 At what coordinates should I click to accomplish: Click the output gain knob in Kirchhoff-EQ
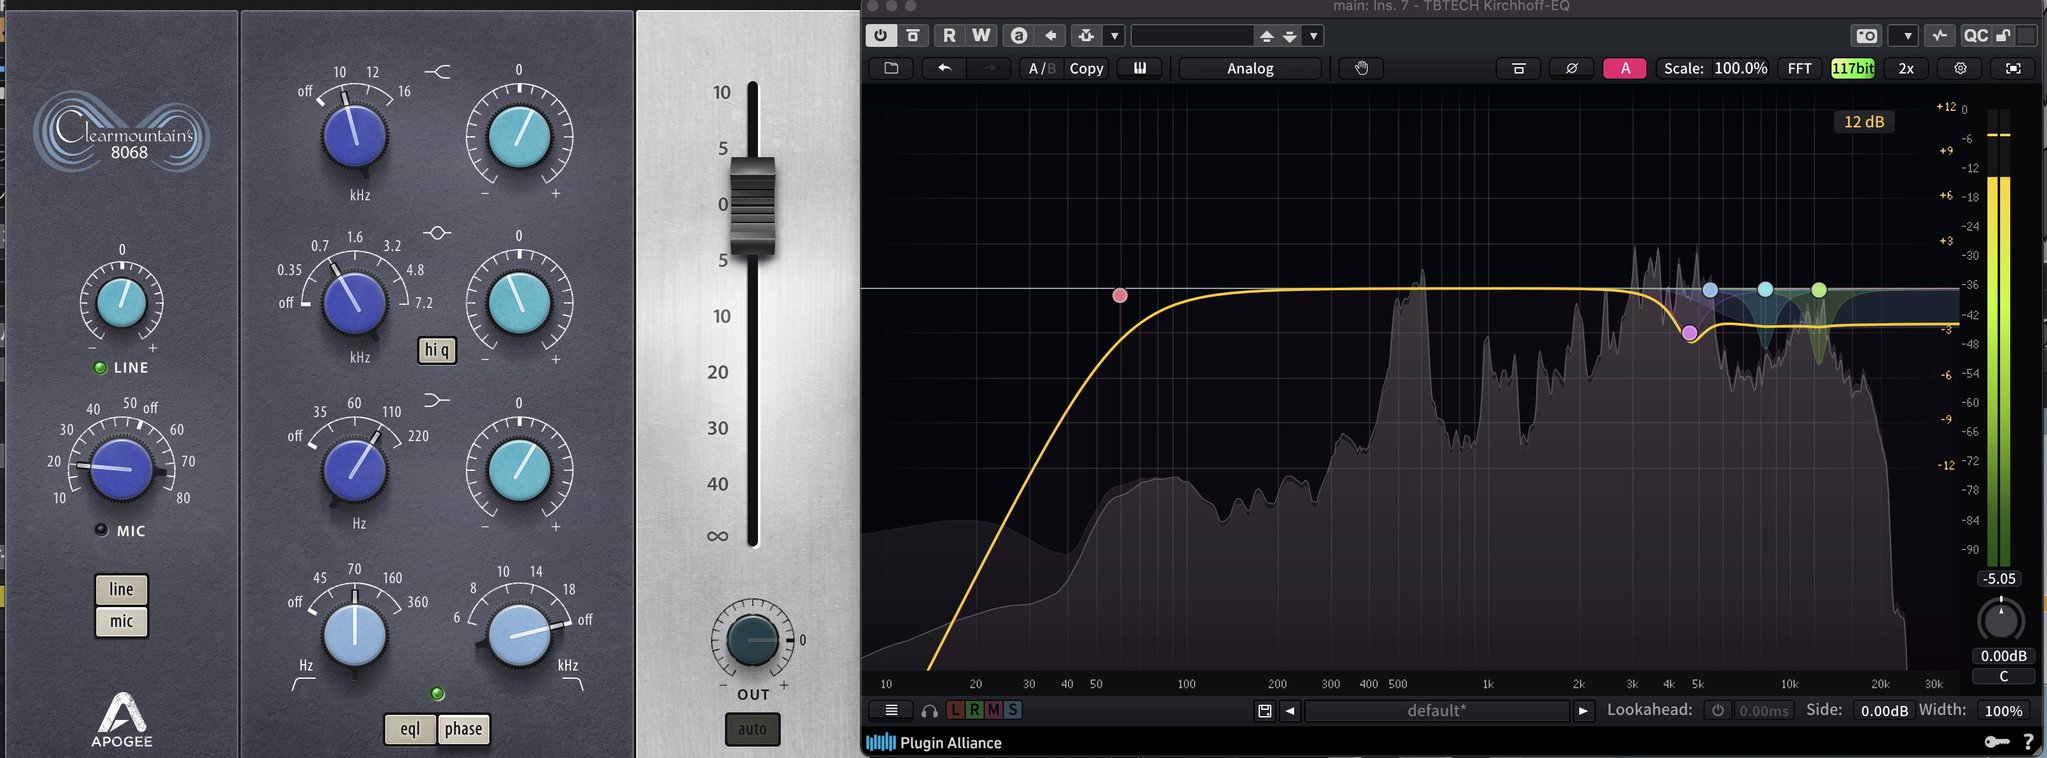point(2001,620)
